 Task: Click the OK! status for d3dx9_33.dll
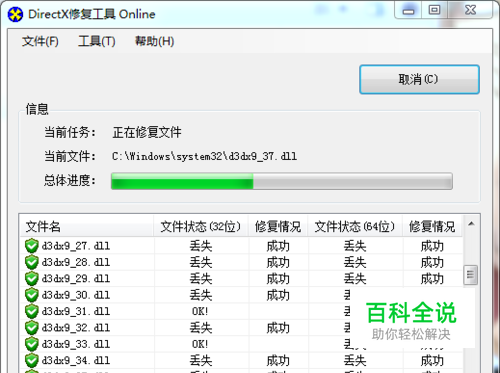click(x=200, y=344)
